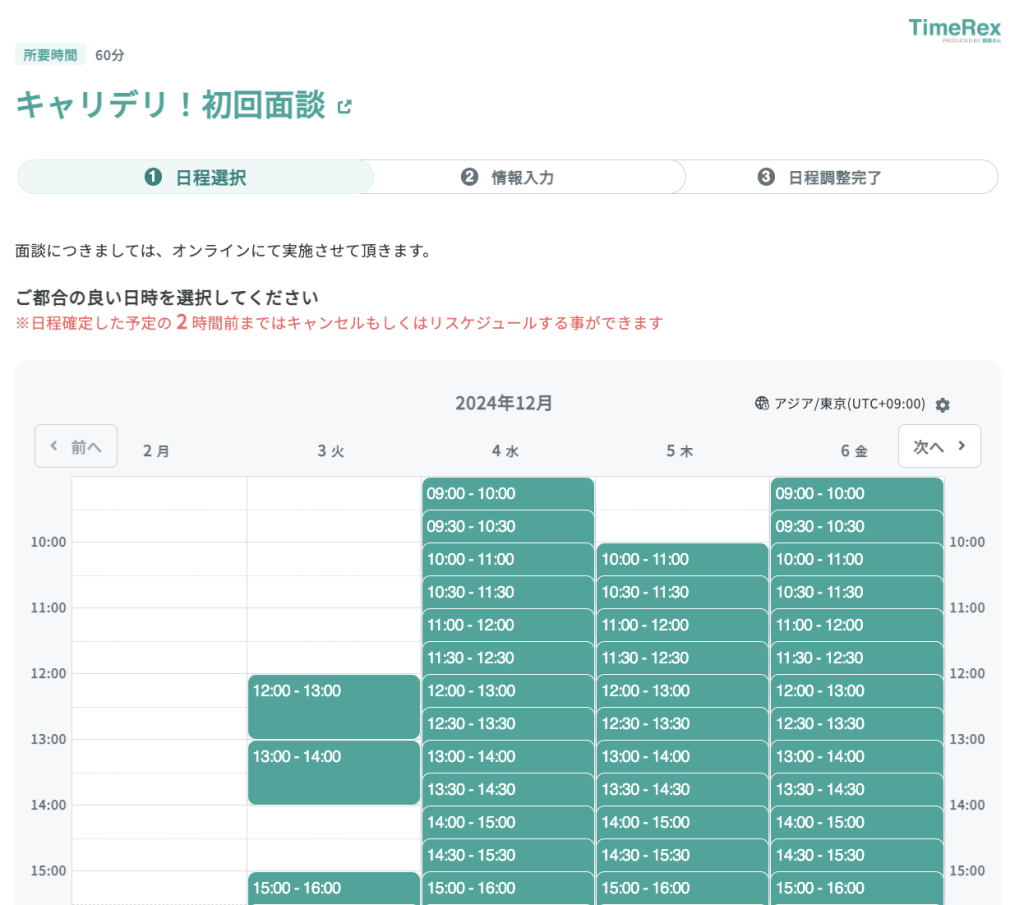This screenshot has width=1024, height=905.
Task: Click the 4 水 Wednesday column header
Action: pyautogui.click(x=505, y=451)
